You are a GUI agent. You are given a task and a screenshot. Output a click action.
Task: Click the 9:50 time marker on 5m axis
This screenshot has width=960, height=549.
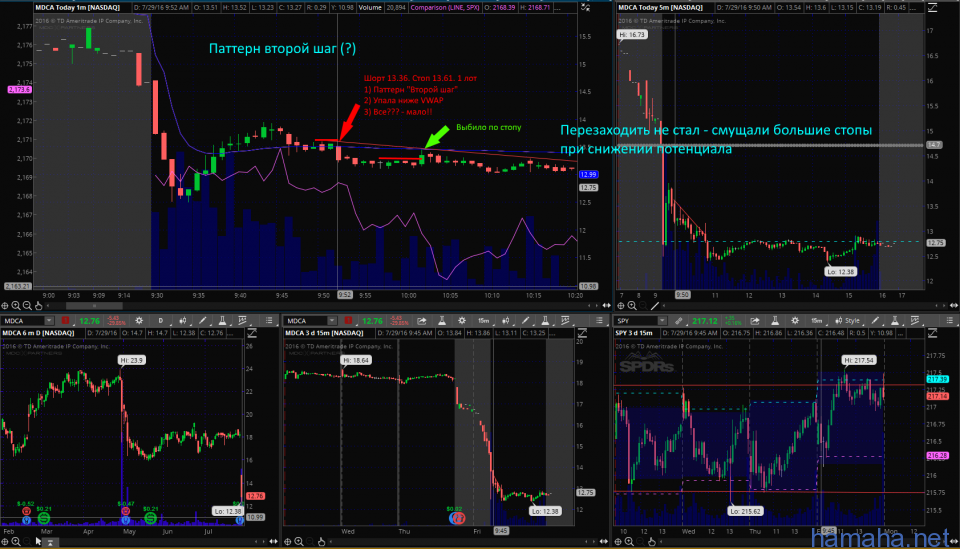(682, 294)
